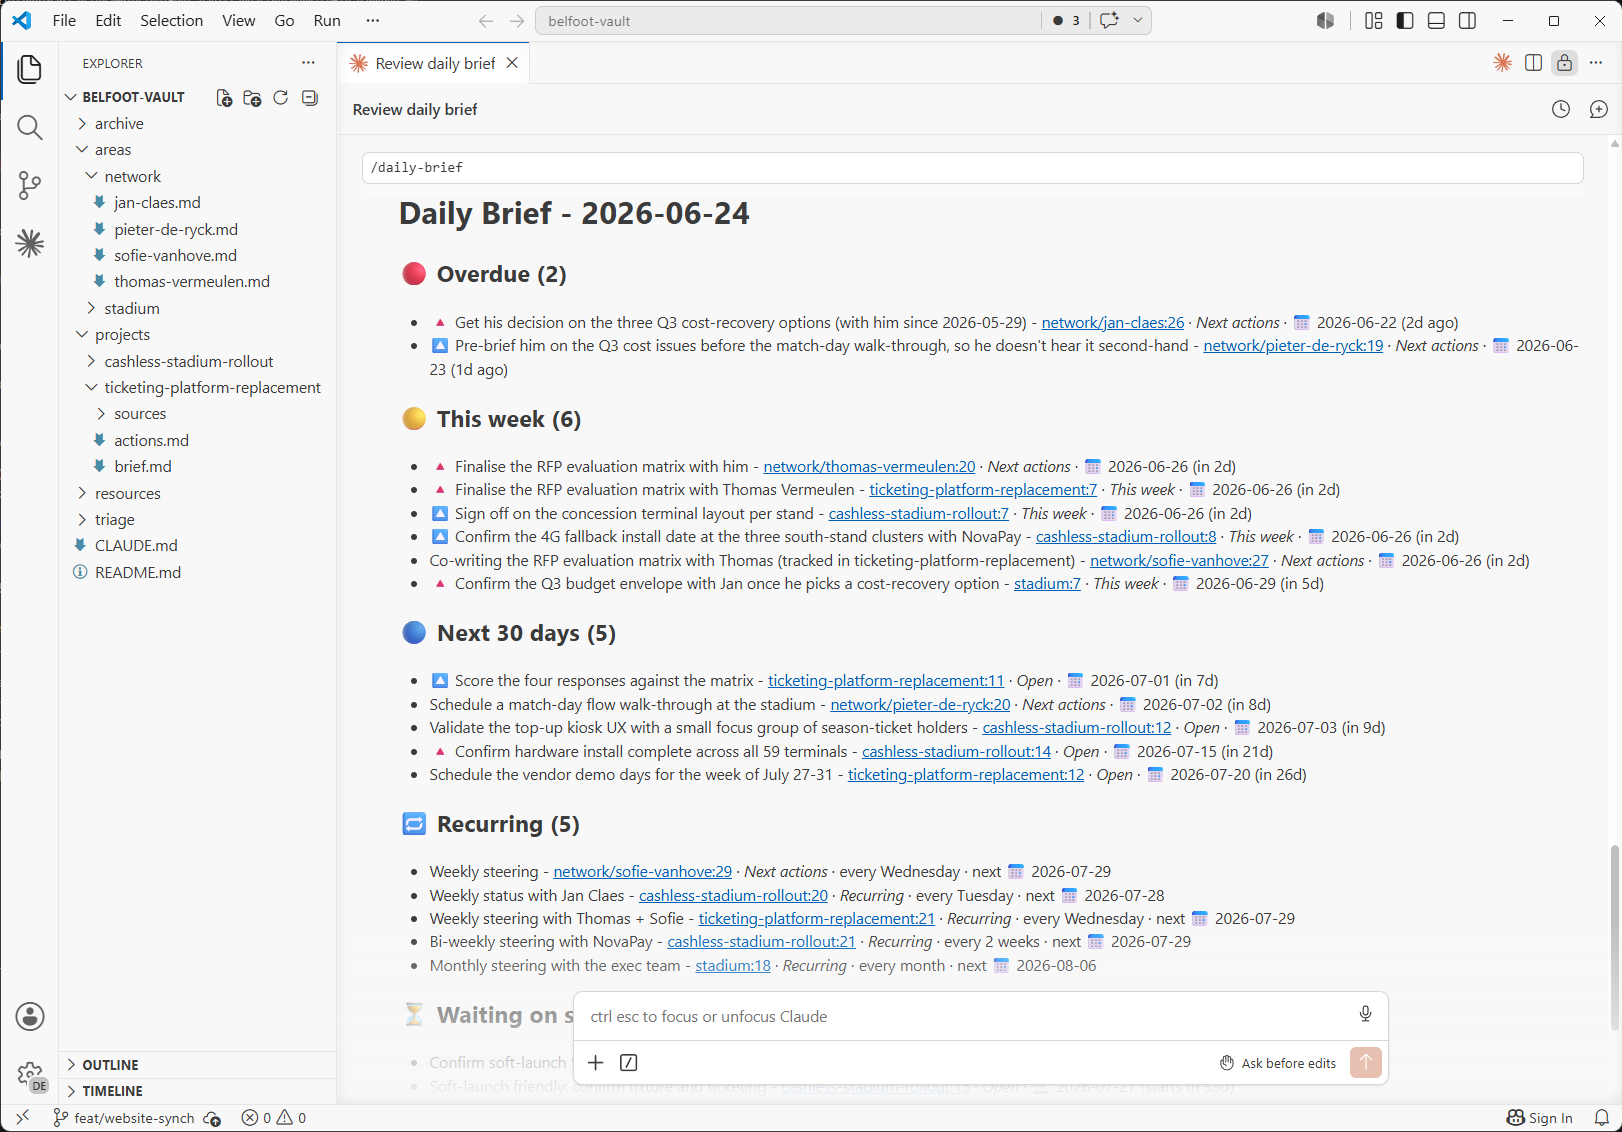Open the stadium:7 link
This screenshot has width=1622, height=1132.
1047,583
